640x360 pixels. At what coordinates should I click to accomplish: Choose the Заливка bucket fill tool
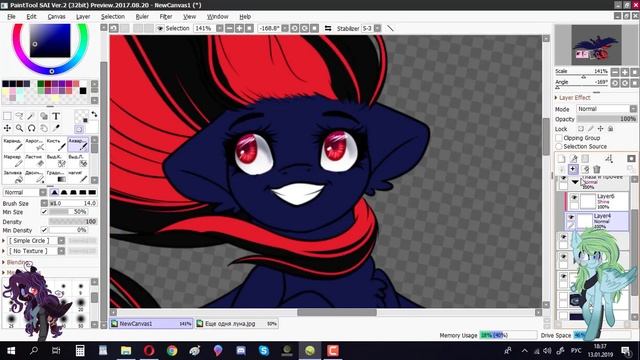(13, 176)
